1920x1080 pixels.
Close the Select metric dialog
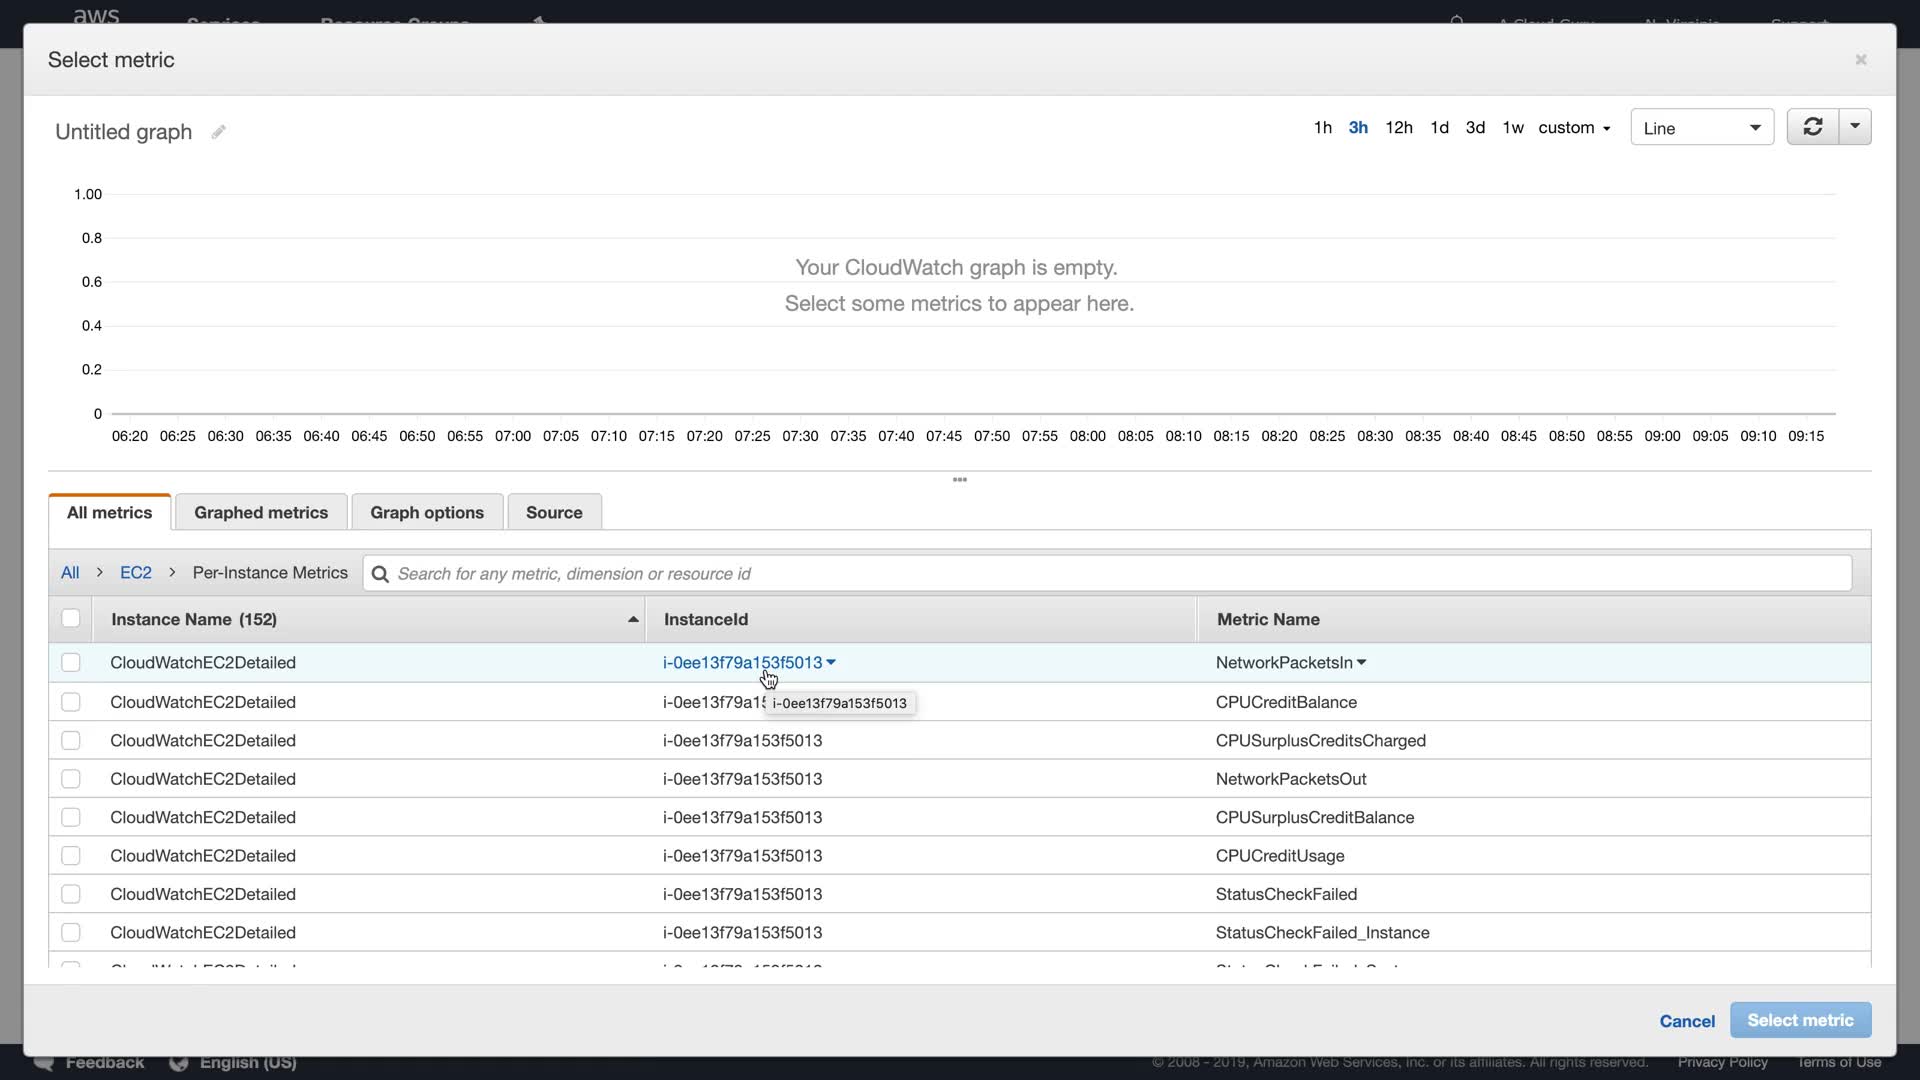point(1860,60)
